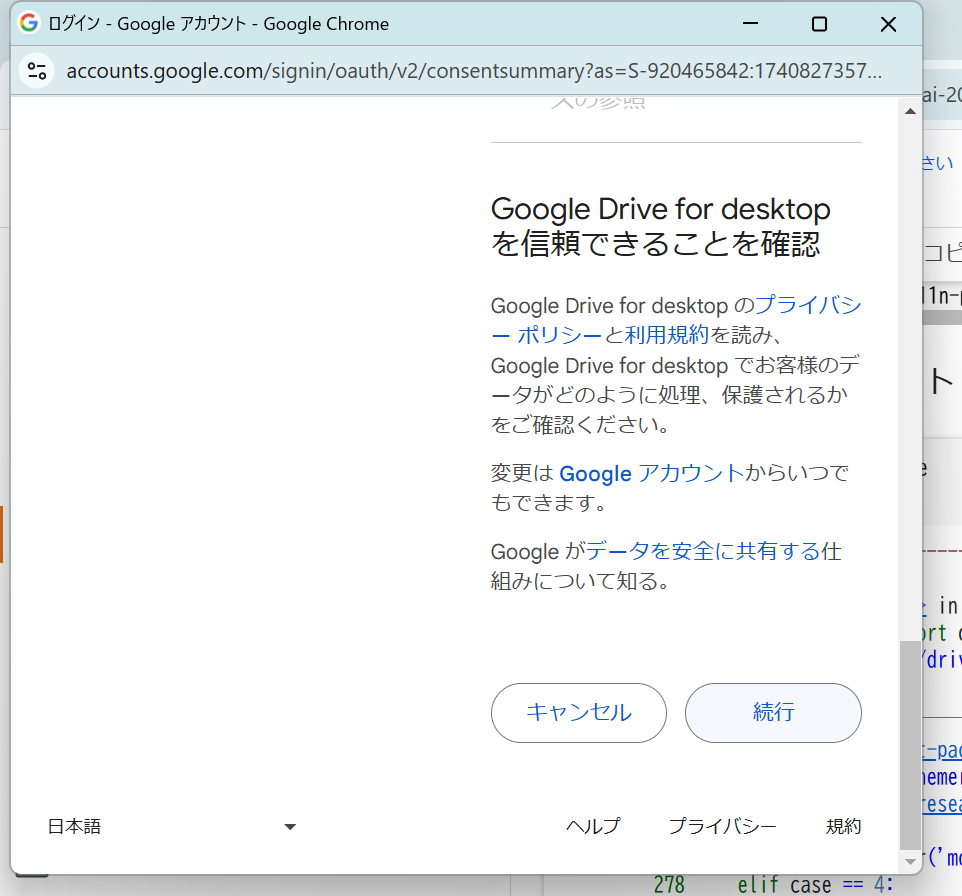
Task: Open the 日本語 language dropdown
Action: (172, 827)
